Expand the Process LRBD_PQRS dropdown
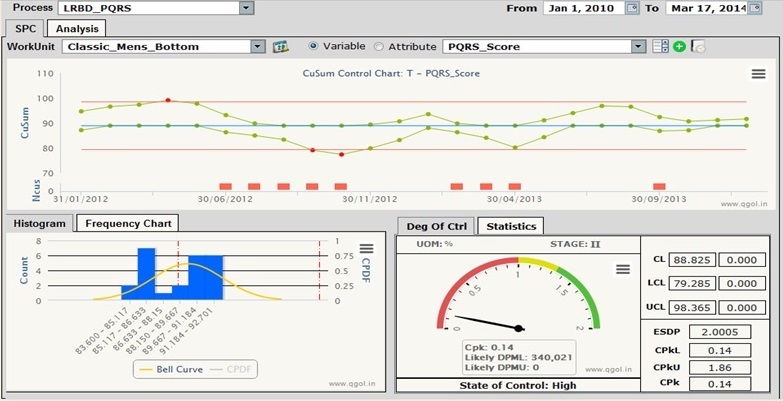Viewport: 783px width, 401px height. point(246,8)
